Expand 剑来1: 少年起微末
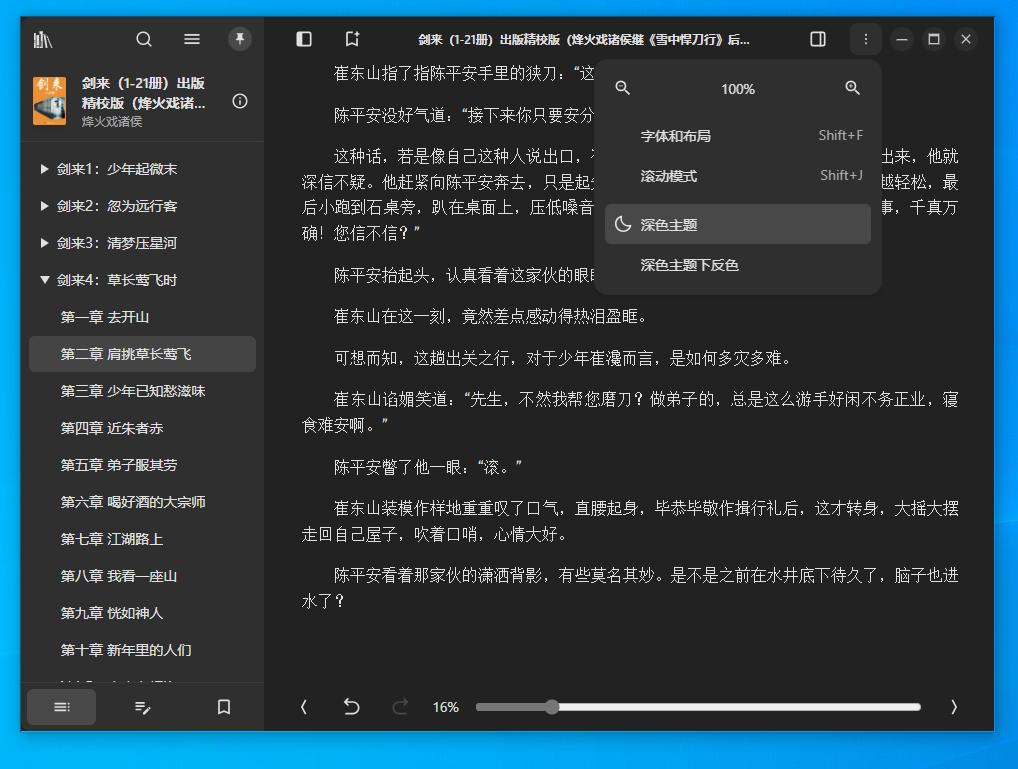Image resolution: width=1018 pixels, height=769 pixels. [44, 170]
